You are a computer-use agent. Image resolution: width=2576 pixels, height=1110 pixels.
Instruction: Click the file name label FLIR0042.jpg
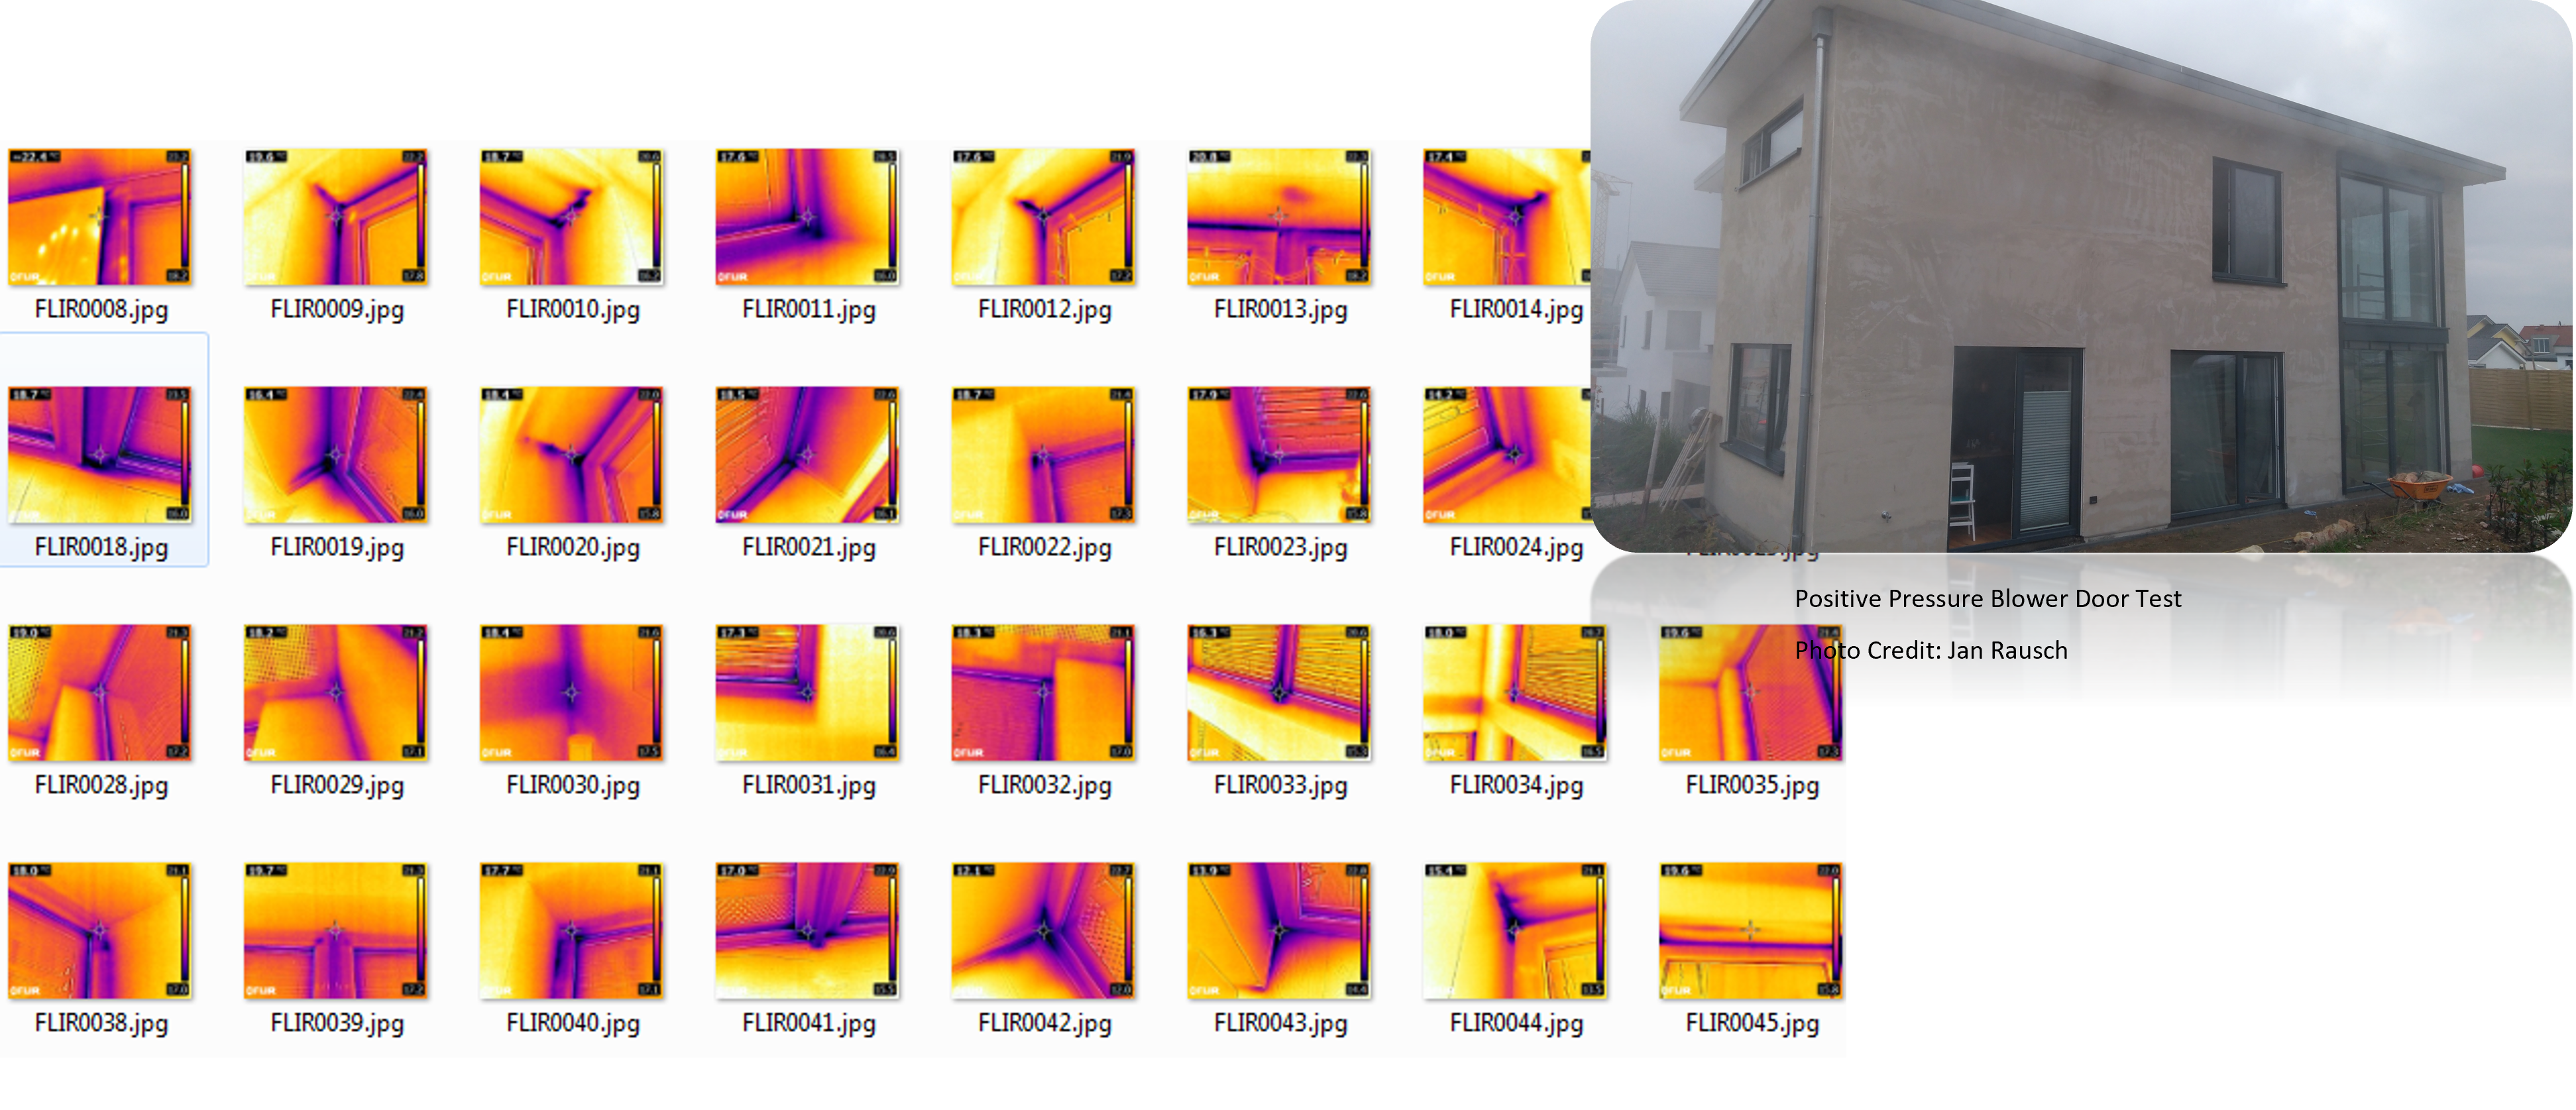point(1045,1024)
